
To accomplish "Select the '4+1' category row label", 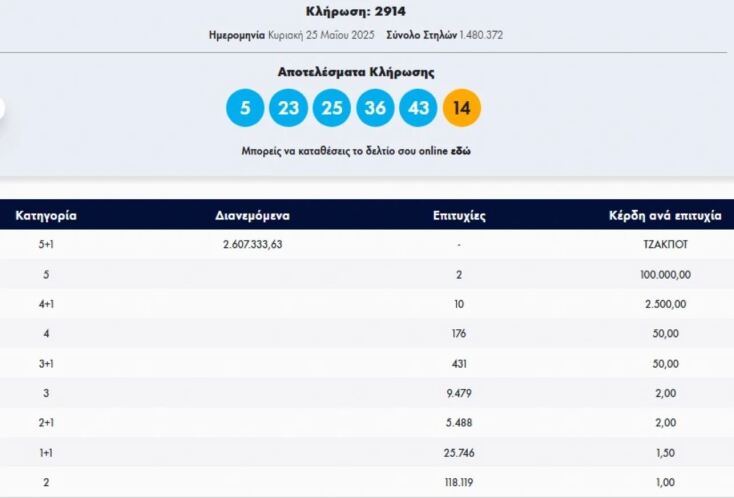I will pos(46,302).
